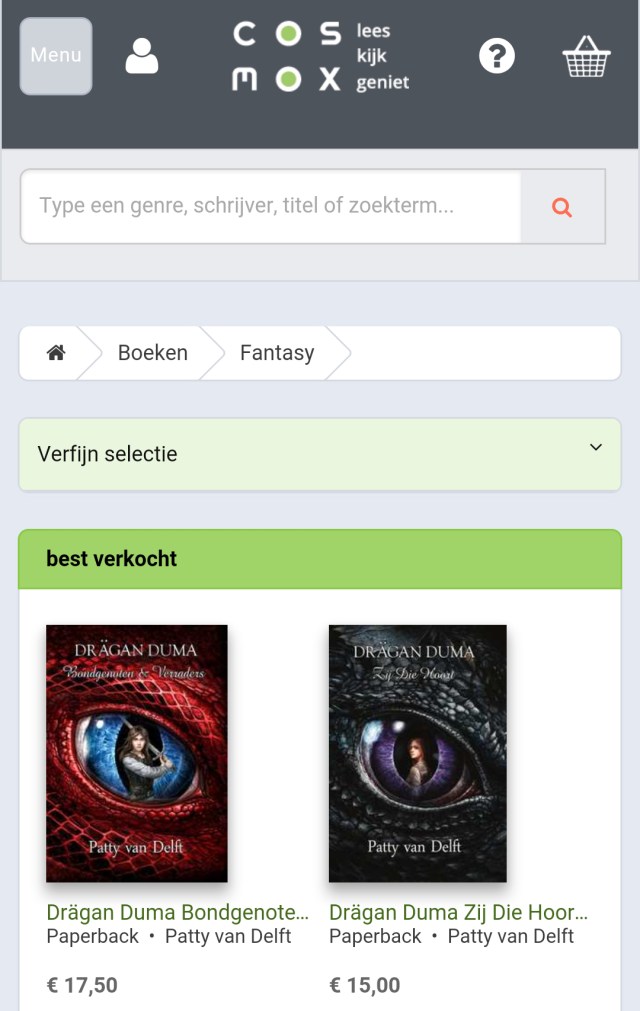Go to home via breadcrumb house icon
The image size is (640, 1011).
[x=56, y=353]
